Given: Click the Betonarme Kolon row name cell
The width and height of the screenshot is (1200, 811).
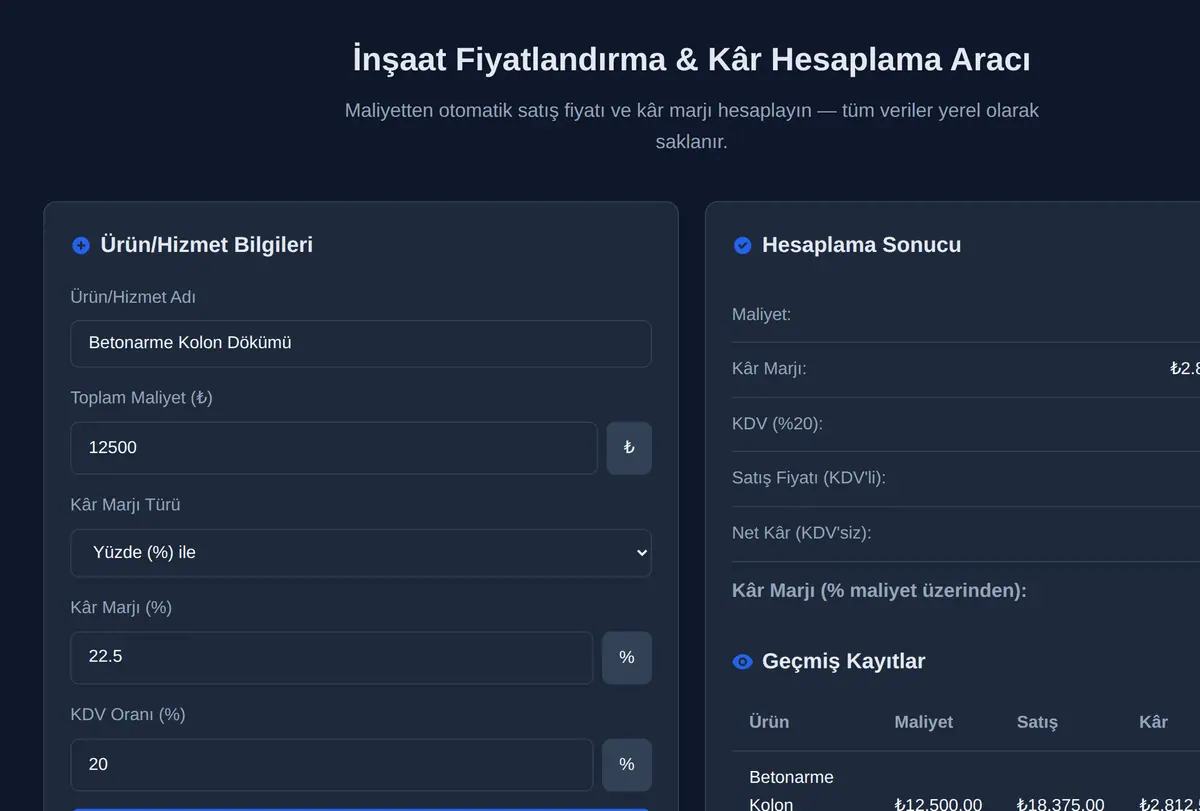Looking at the screenshot, I should coord(791,790).
